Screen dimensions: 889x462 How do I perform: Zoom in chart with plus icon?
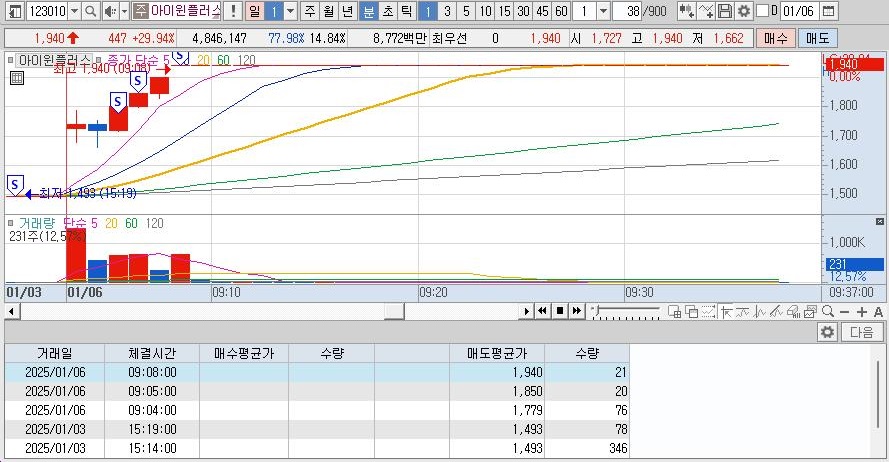[x=862, y=312]
